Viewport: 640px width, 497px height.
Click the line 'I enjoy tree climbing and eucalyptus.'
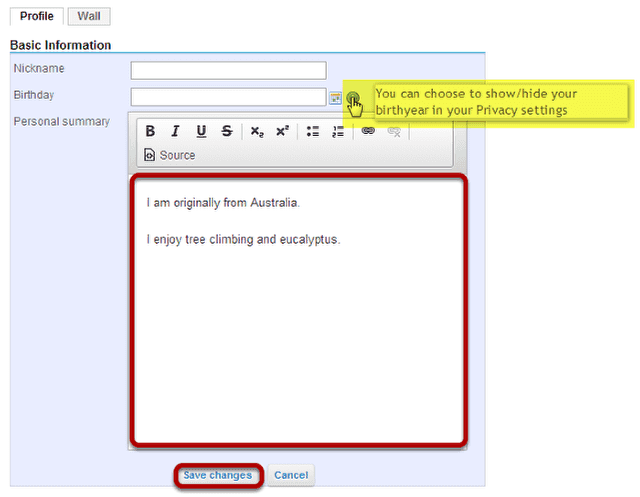tap(243, 240)
